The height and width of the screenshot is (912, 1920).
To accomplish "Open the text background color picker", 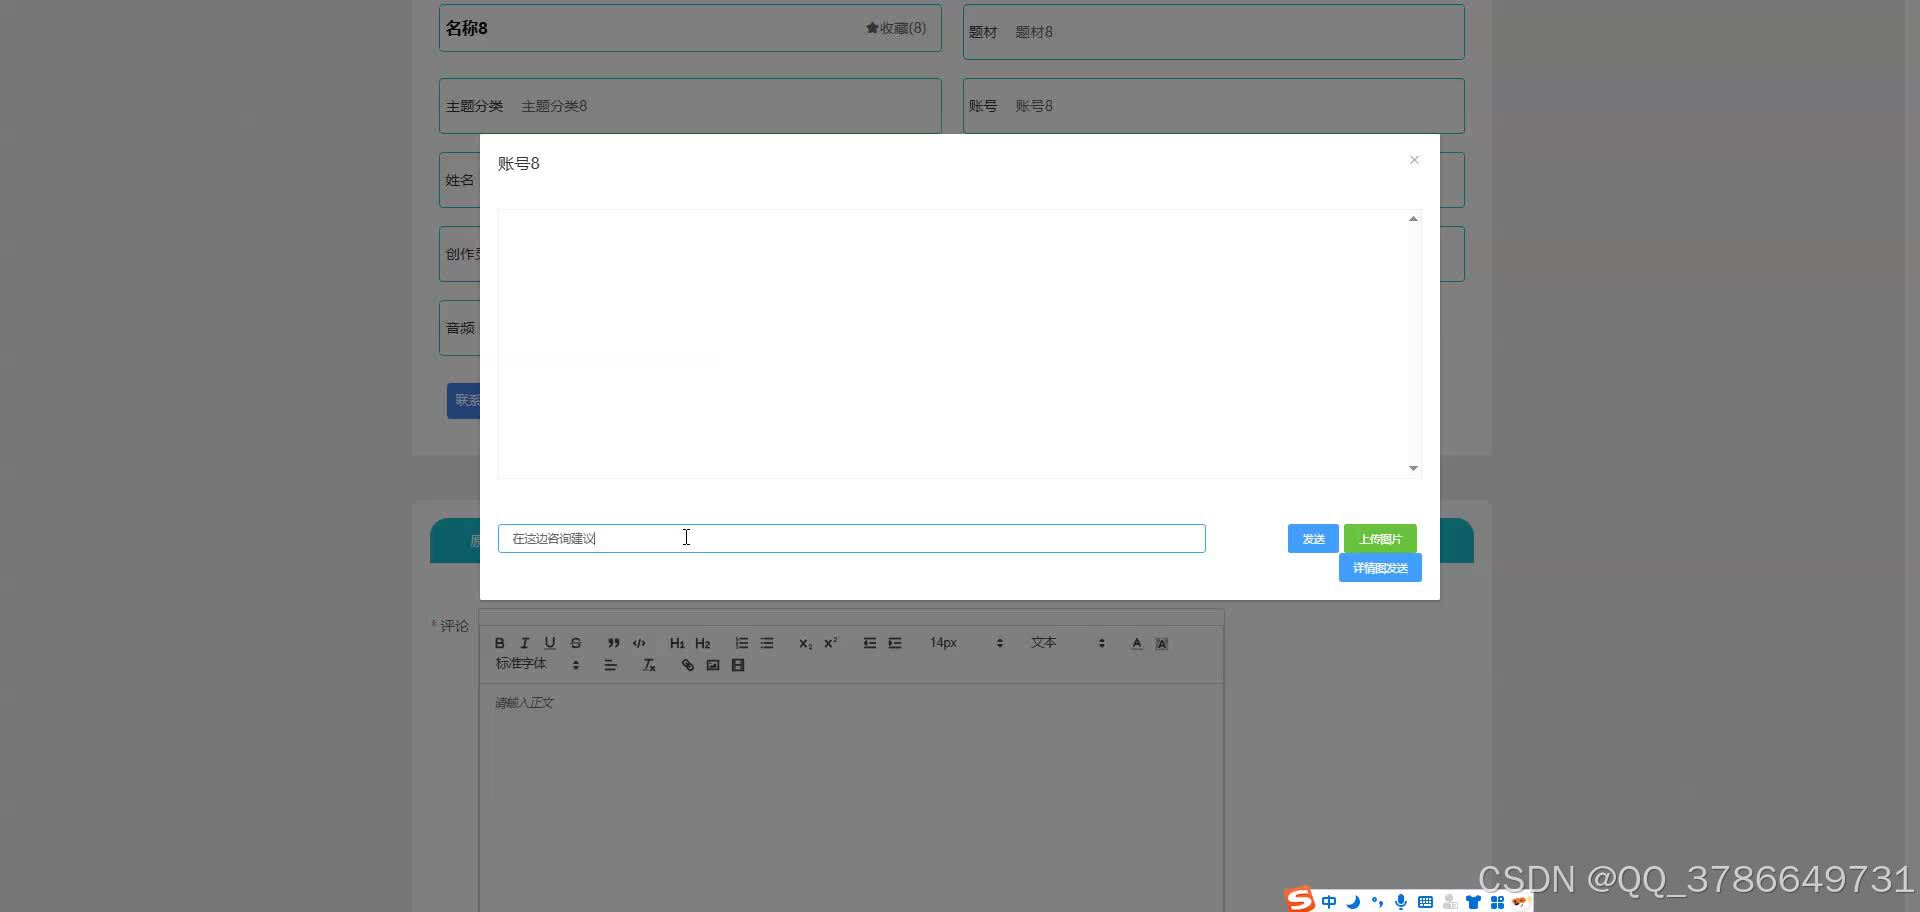I will (x=1162, y=643).
